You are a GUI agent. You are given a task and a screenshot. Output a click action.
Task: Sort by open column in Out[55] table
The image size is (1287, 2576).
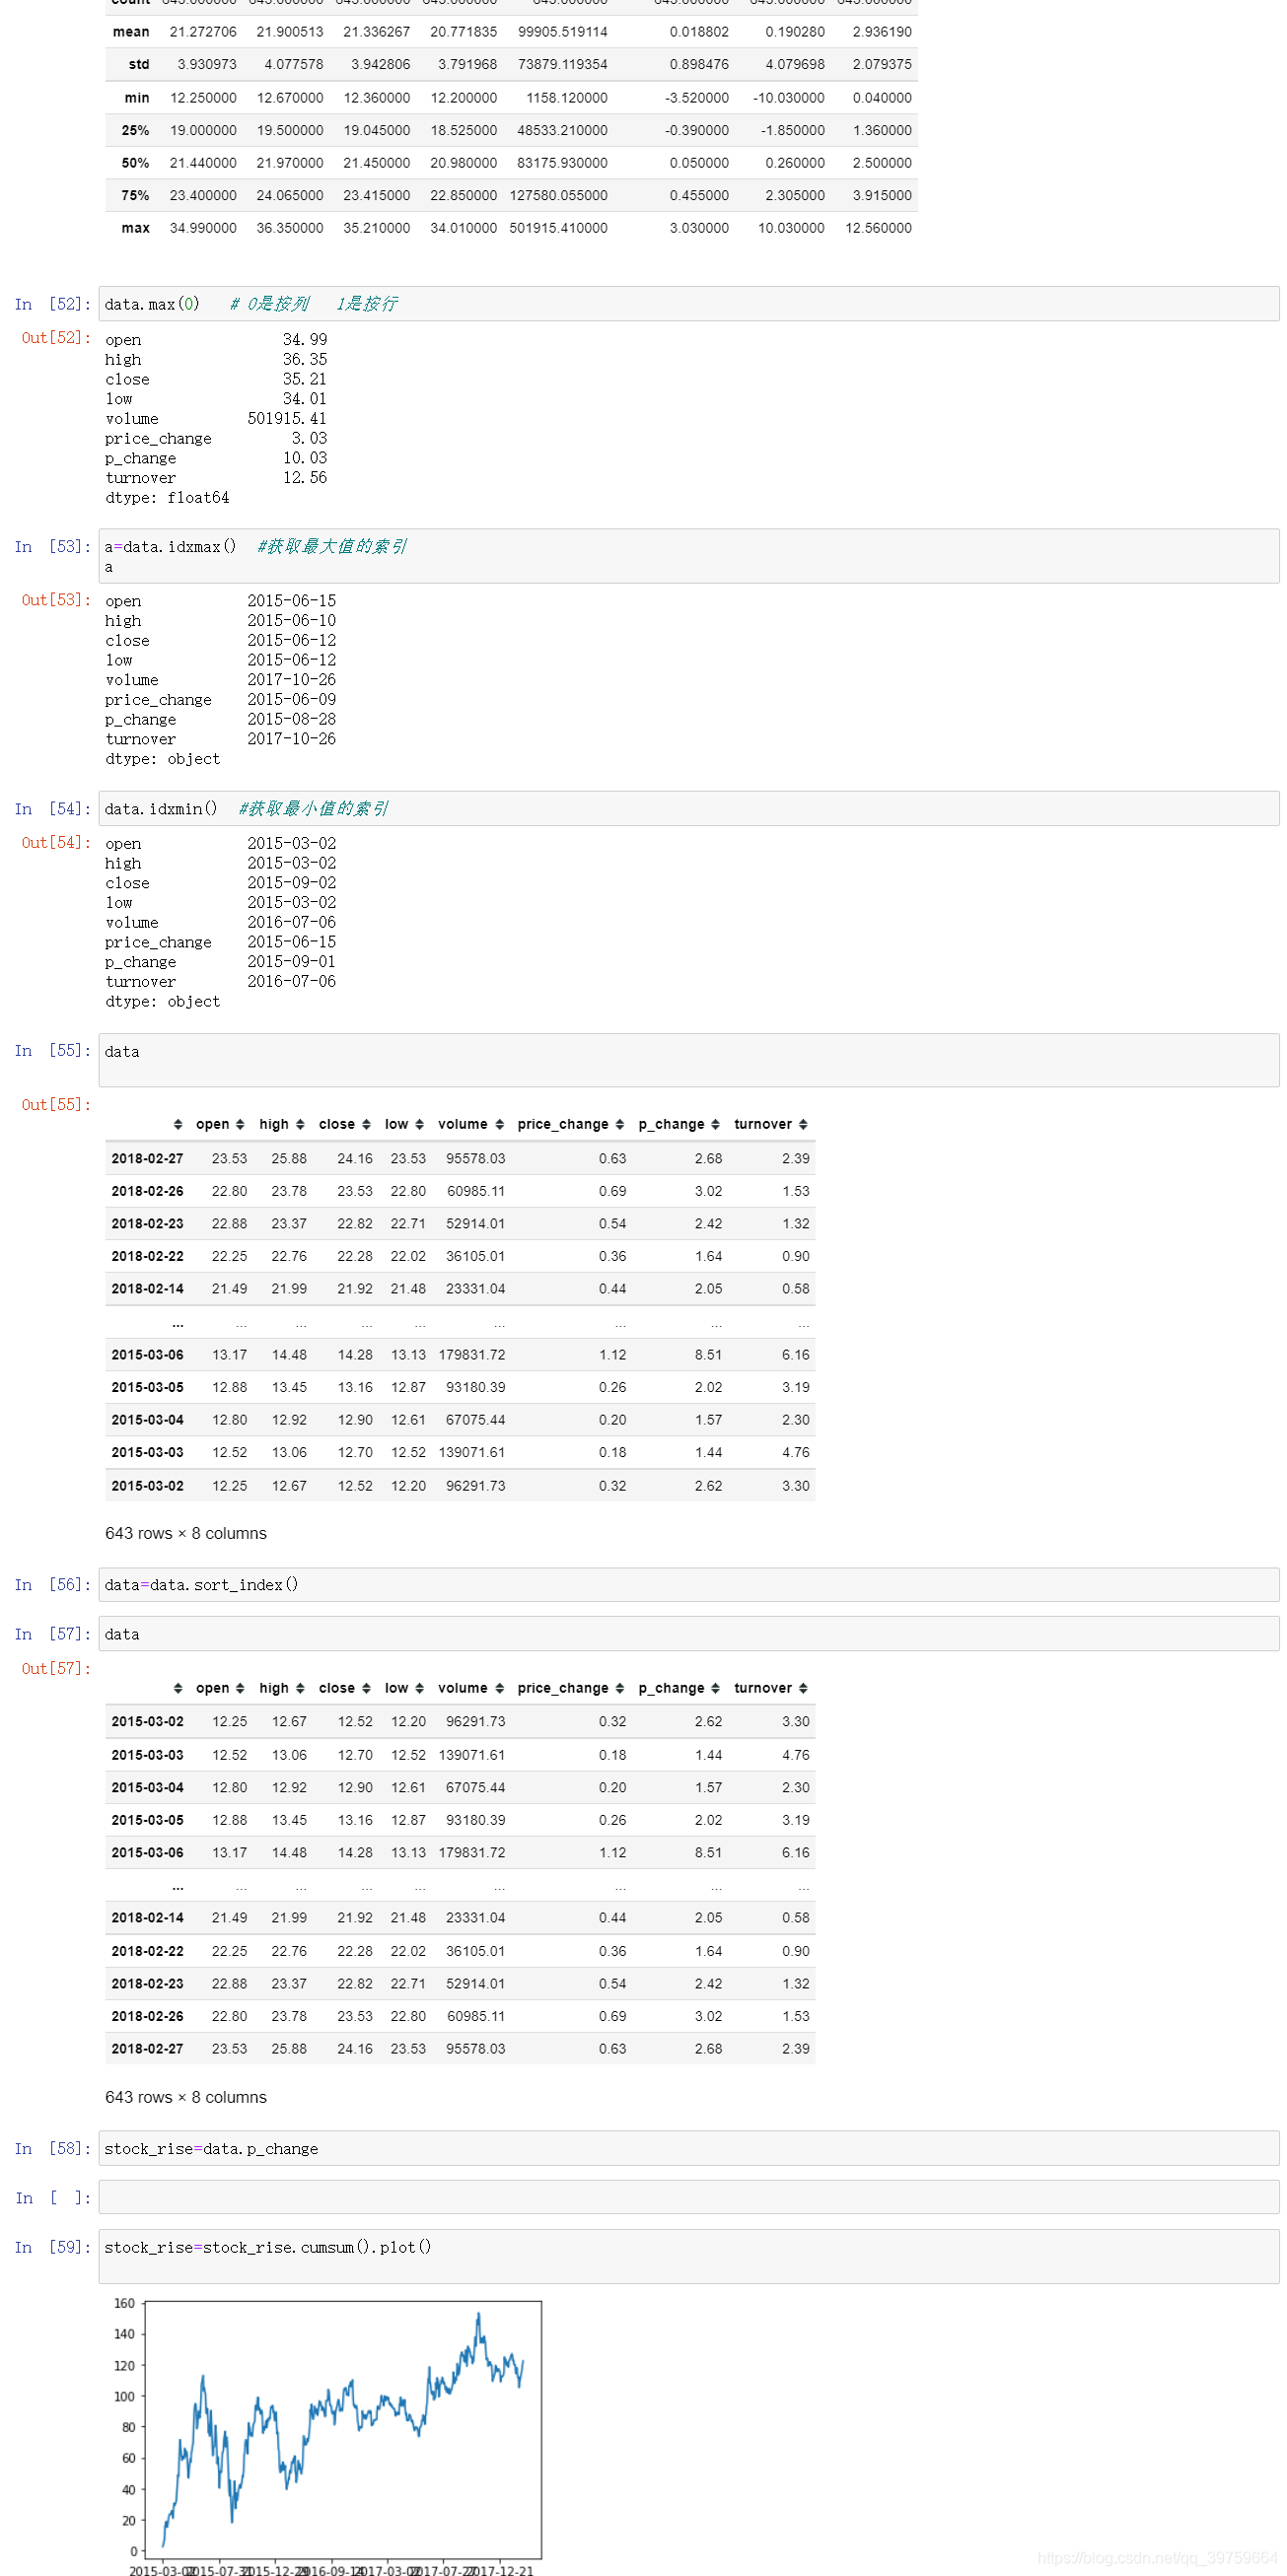click(x=240, y=1124)
